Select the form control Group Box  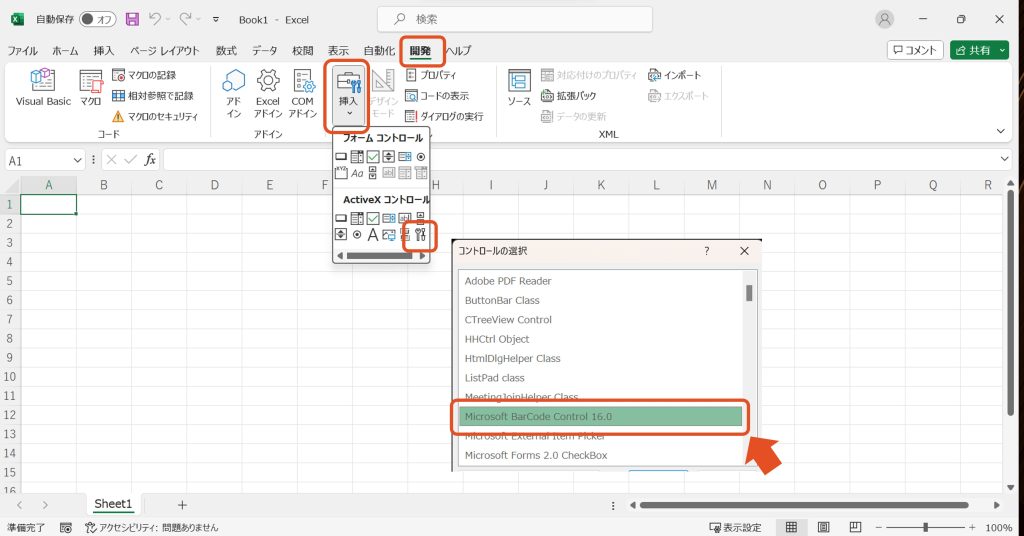coord(341,173)
